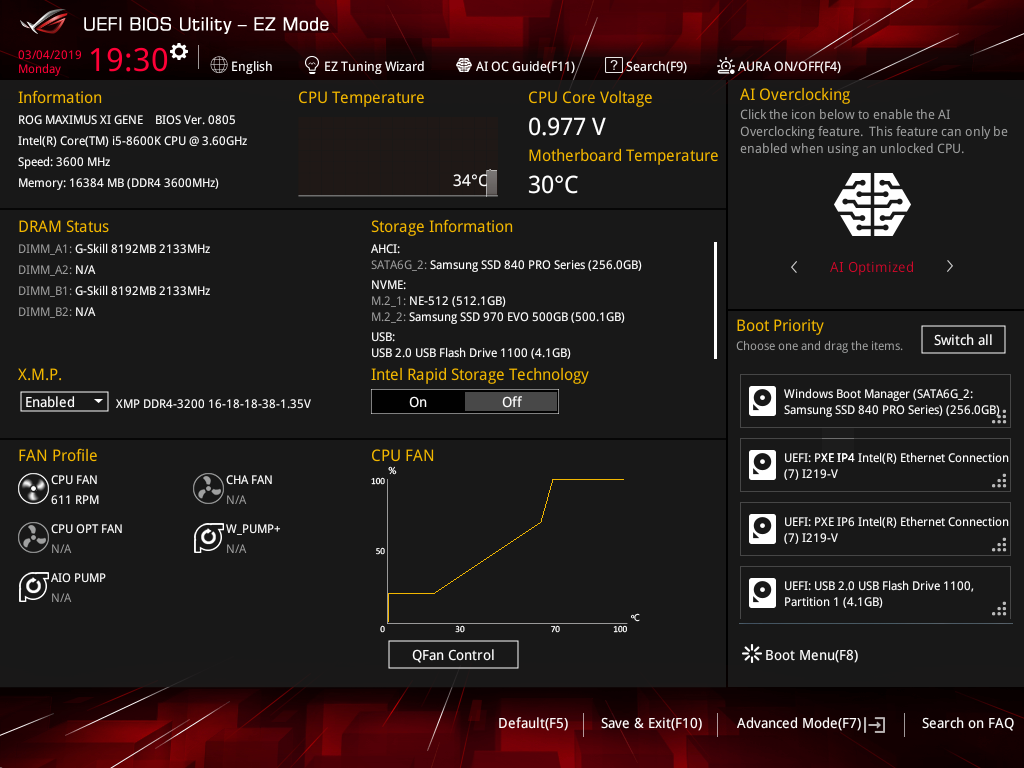
Task: Load defaults with Default(F5)
Action: point(533,723)
